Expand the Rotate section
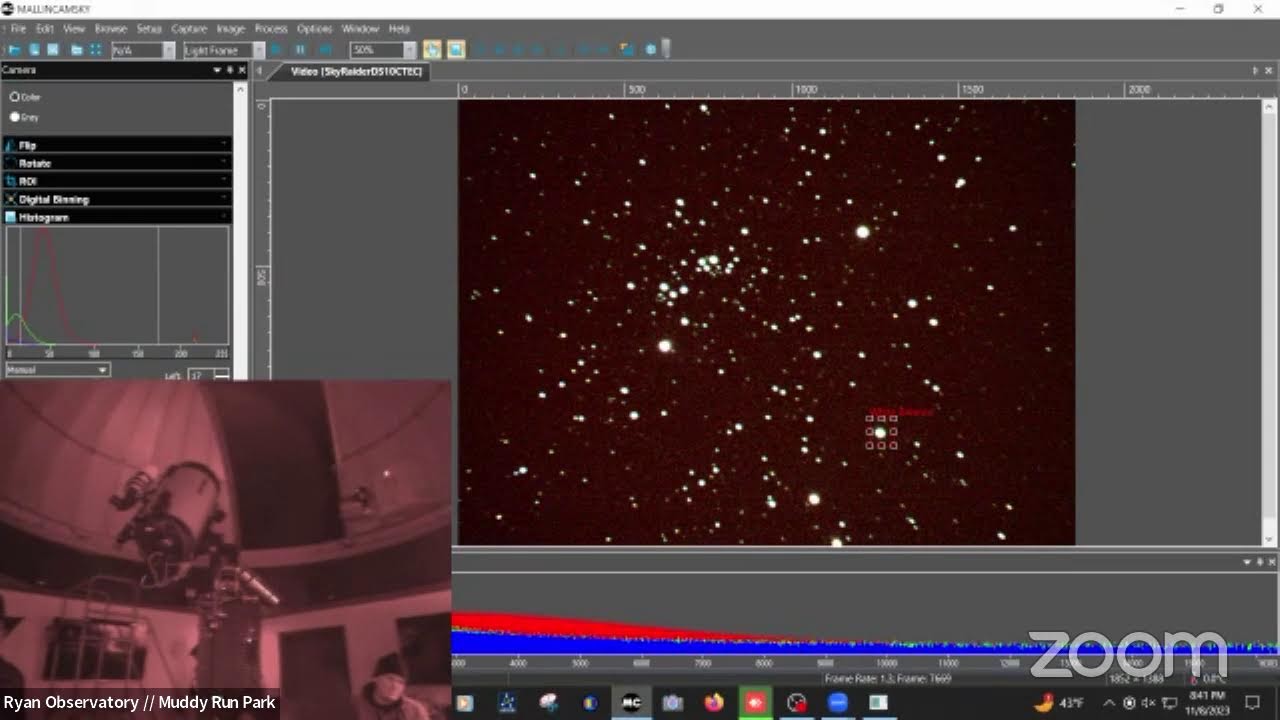1280x720 pixels. click(117, 163)
